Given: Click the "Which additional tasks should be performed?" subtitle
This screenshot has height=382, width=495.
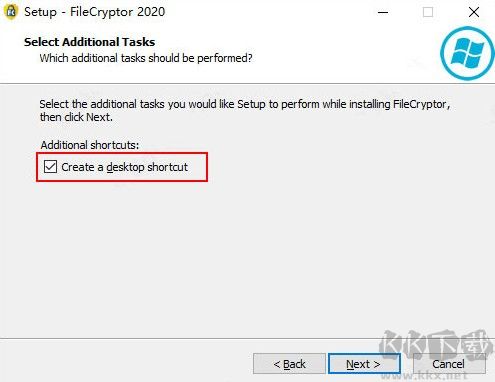Looking at the screenshot, I should tap(146, 58).
